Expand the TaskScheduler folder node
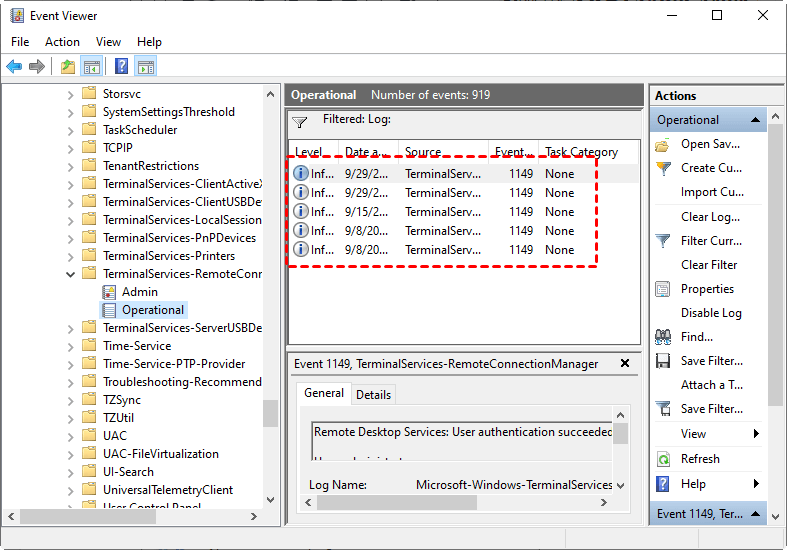This screenshot has height=550, width=787. click(x=70, y=130)
